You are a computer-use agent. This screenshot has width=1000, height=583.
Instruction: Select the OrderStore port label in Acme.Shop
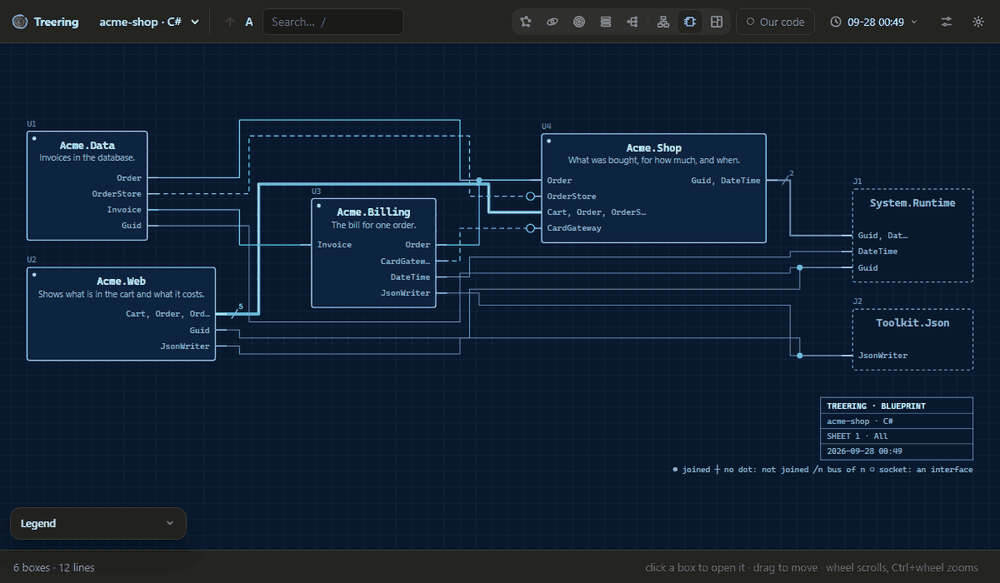pyautogui.click(x=571, y=196)
